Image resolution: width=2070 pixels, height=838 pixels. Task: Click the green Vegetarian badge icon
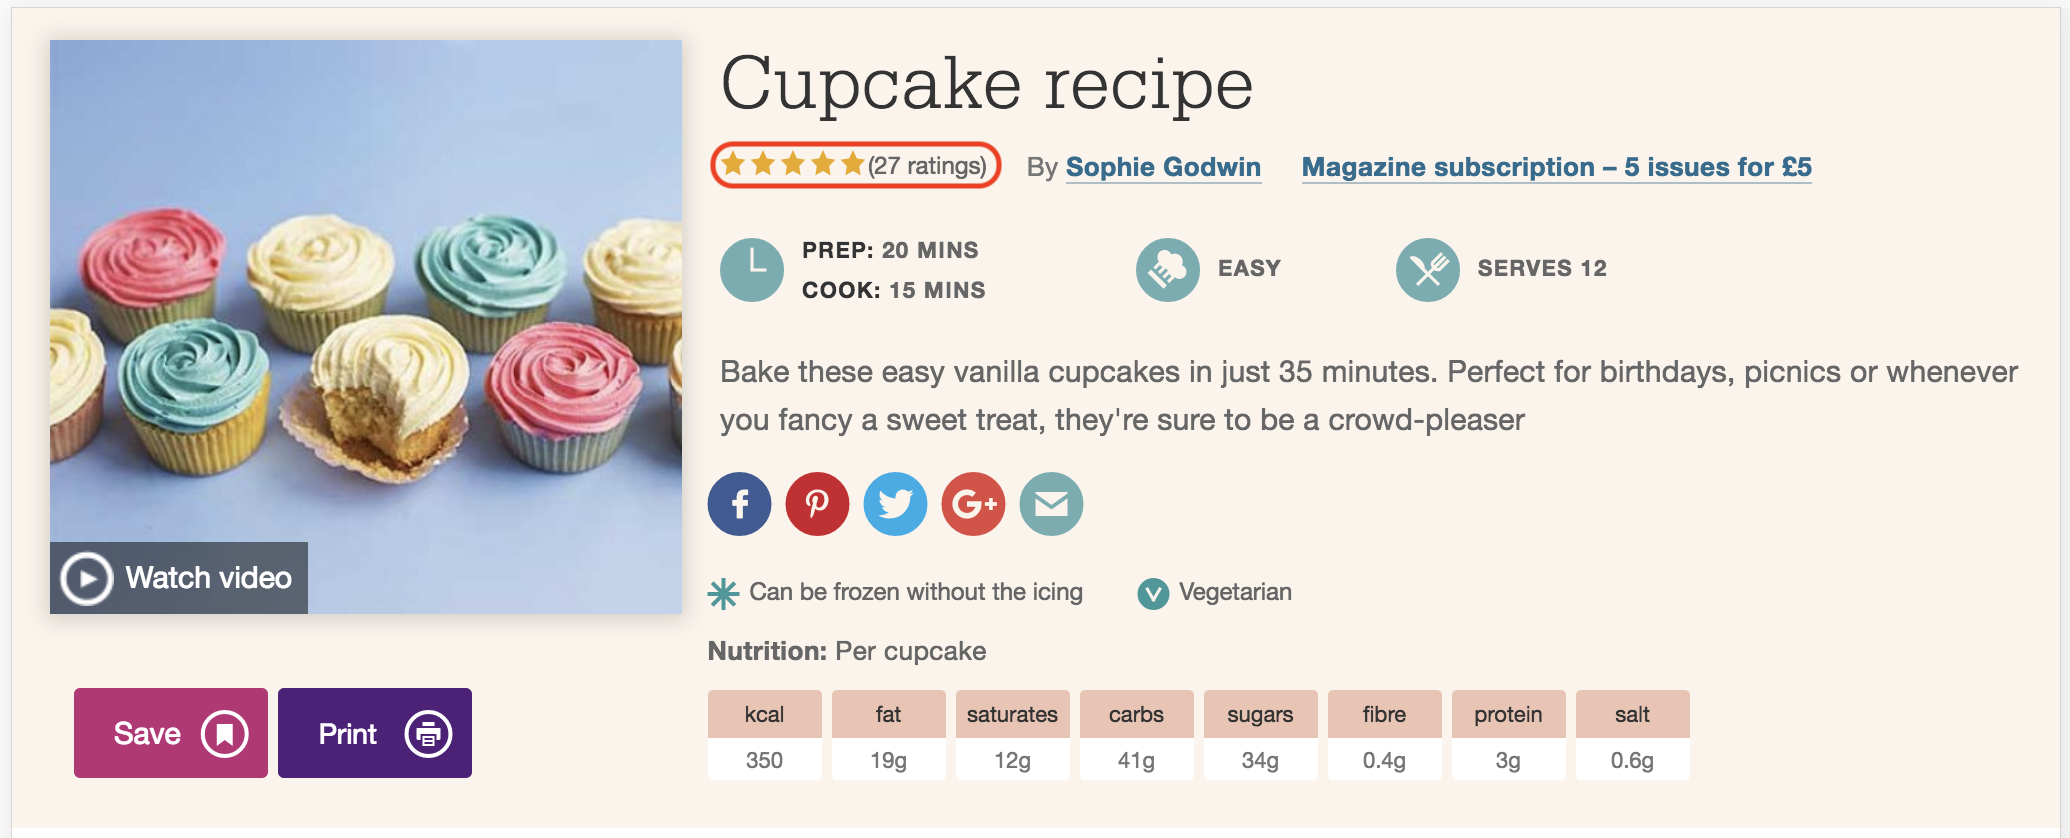point(1153,594)
